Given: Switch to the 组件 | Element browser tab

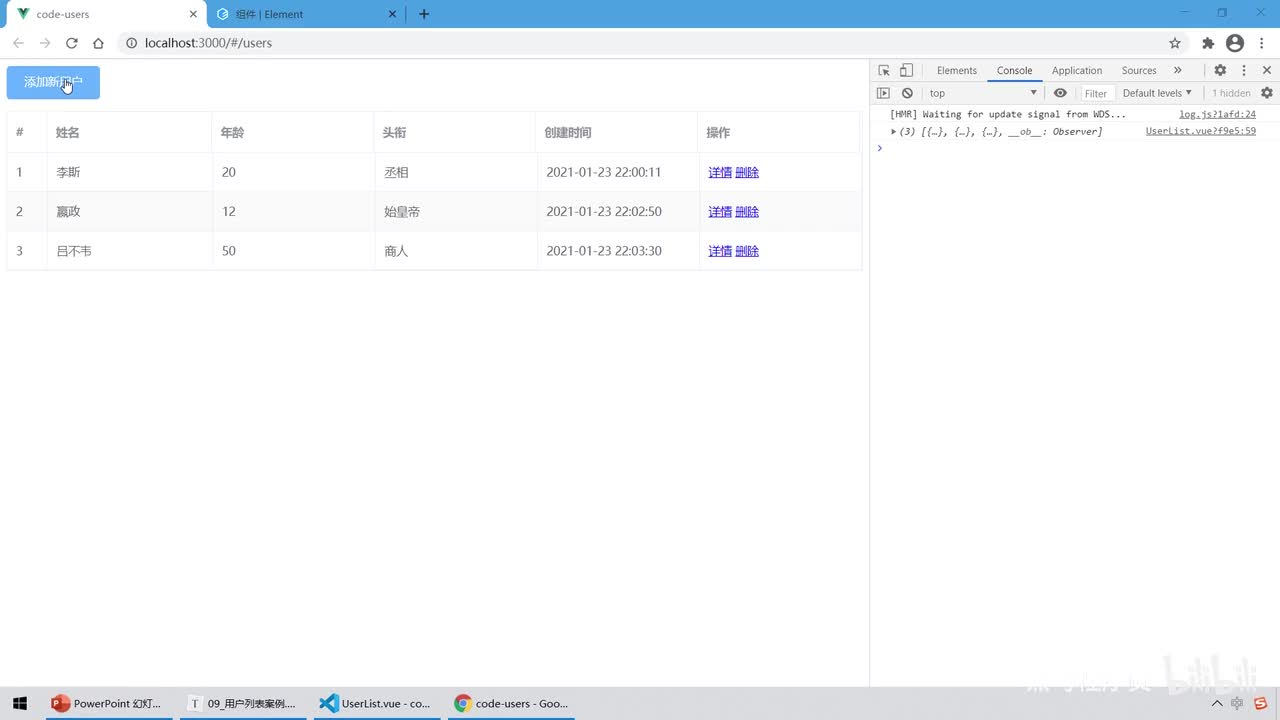Looking at the screenshot, I should 305,14.
